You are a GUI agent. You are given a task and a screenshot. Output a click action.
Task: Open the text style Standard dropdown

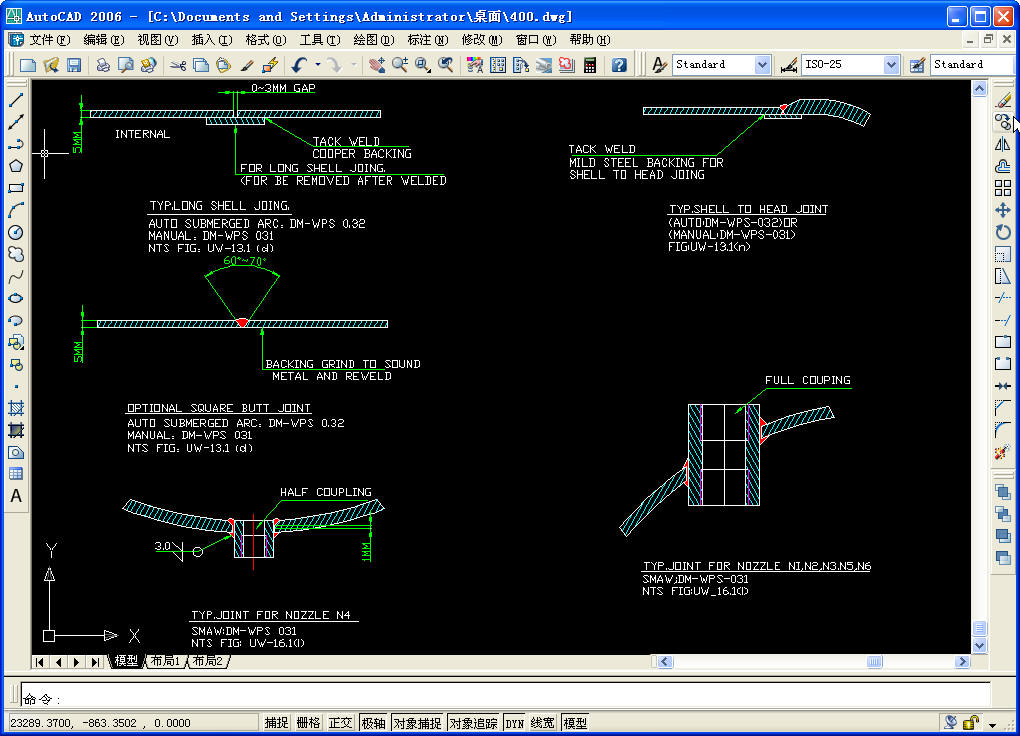click(x=762, y=64)
